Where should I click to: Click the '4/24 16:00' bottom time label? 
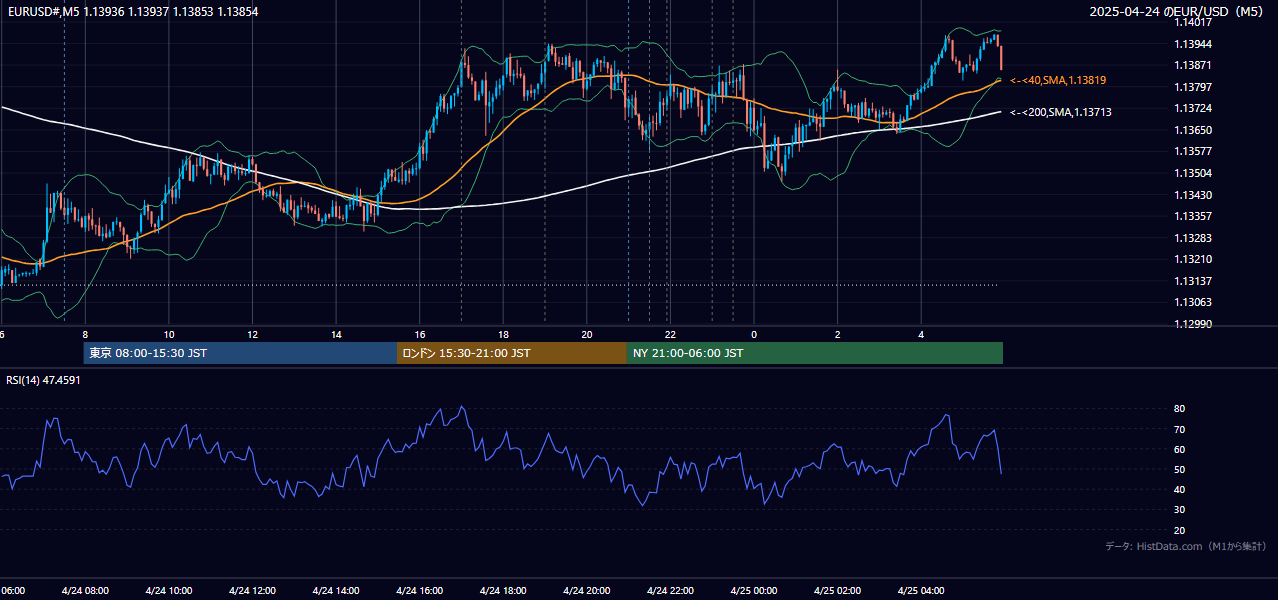(420, 591)
